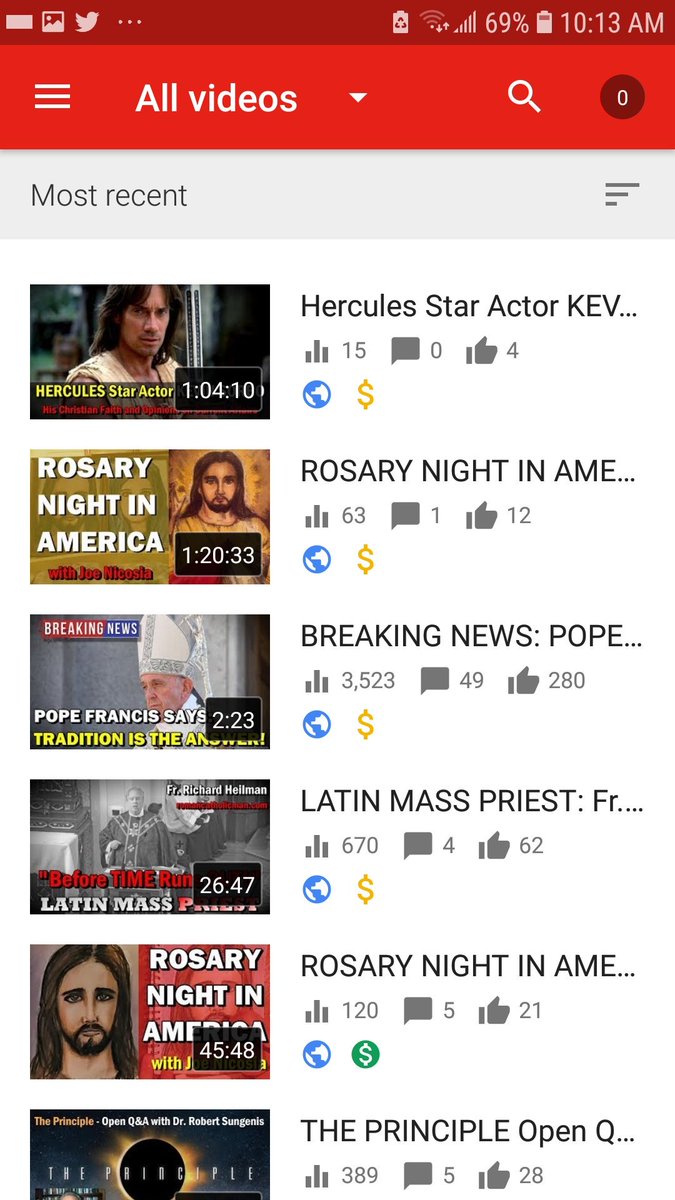Tap the globe icon on the Breaking News video
The width and height of the screenshot is (675, 1200).
click(317, 724)
